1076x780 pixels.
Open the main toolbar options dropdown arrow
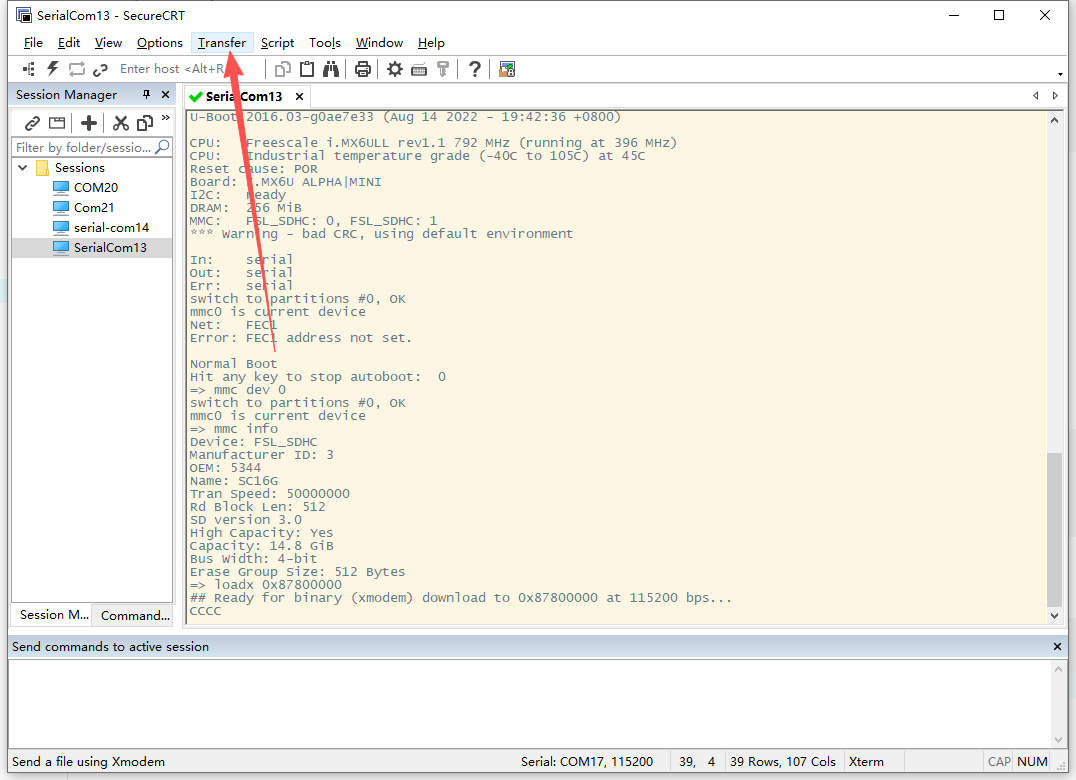[1060, 74]
